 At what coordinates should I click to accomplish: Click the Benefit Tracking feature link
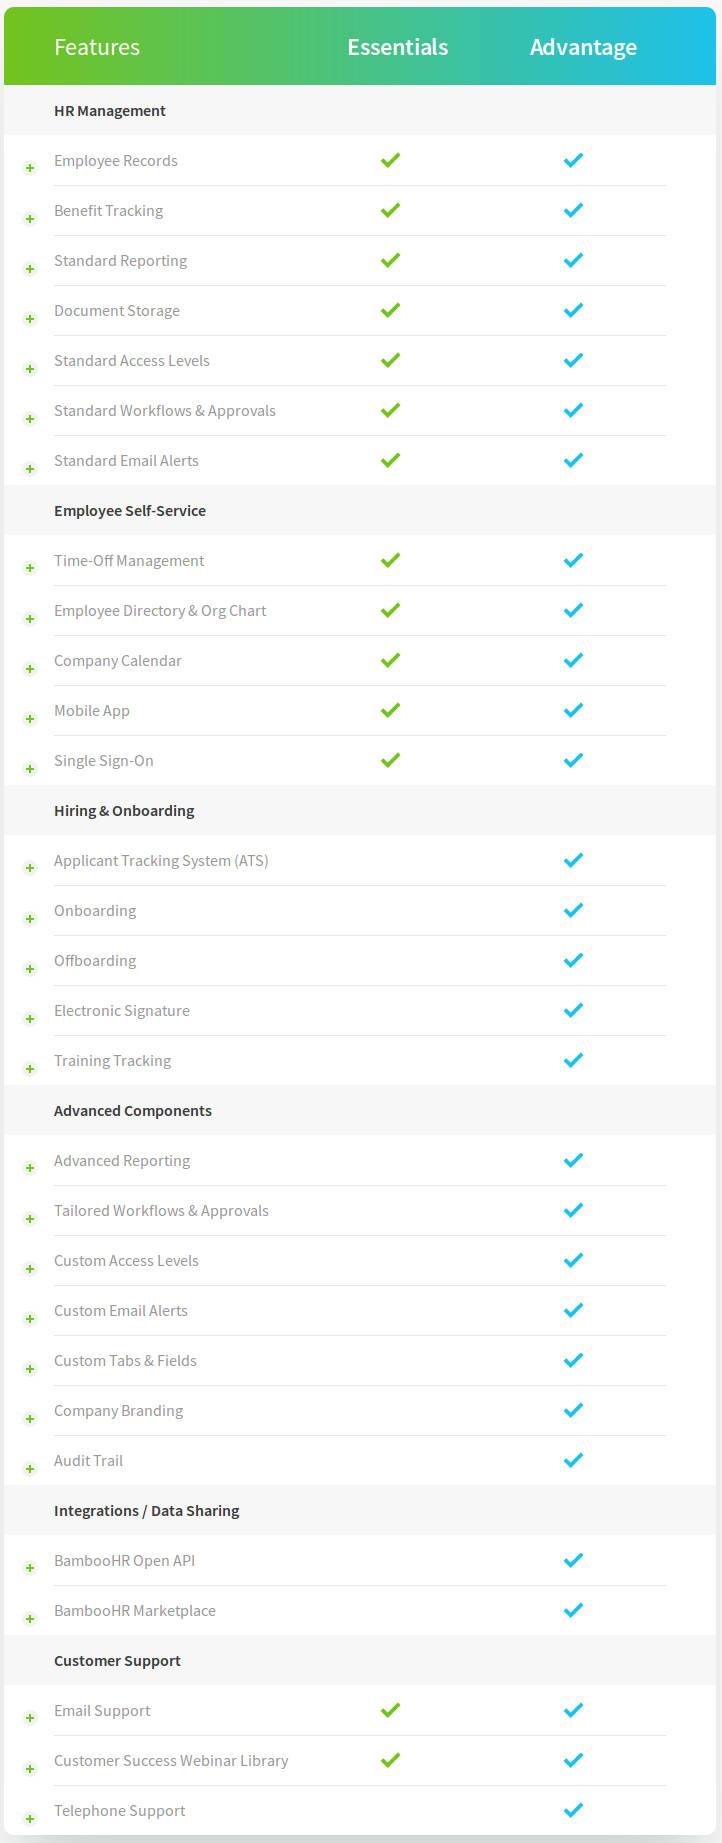(x=108, y=210)
